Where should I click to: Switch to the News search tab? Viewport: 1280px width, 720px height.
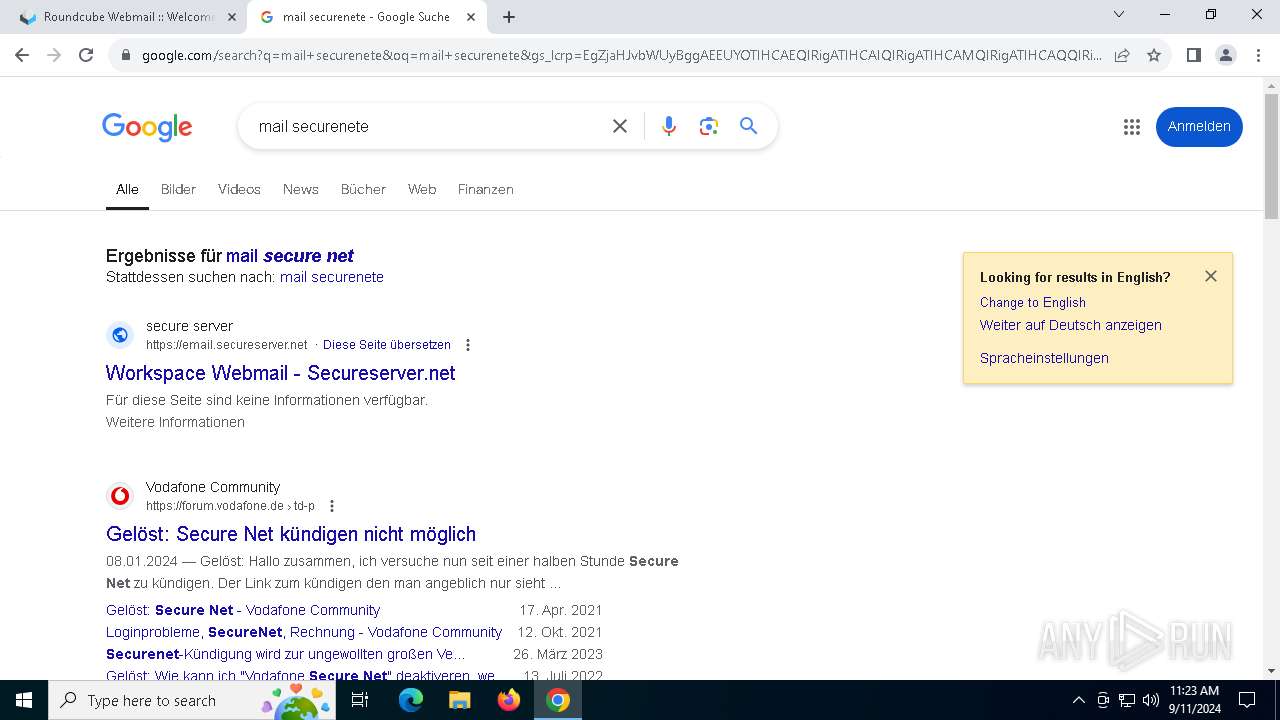[x=300, y=189]
